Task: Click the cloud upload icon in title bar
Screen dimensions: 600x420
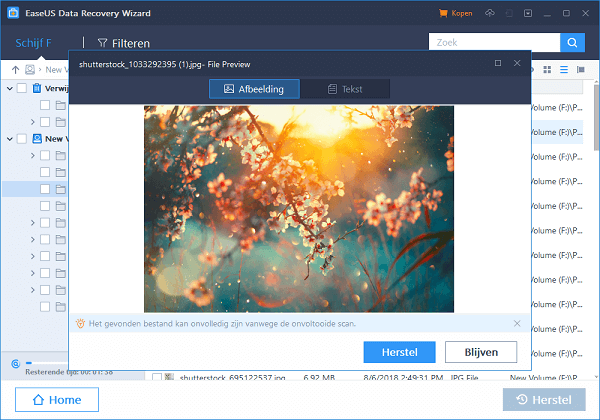Action: pyautogui.click(x=488, y=14)
